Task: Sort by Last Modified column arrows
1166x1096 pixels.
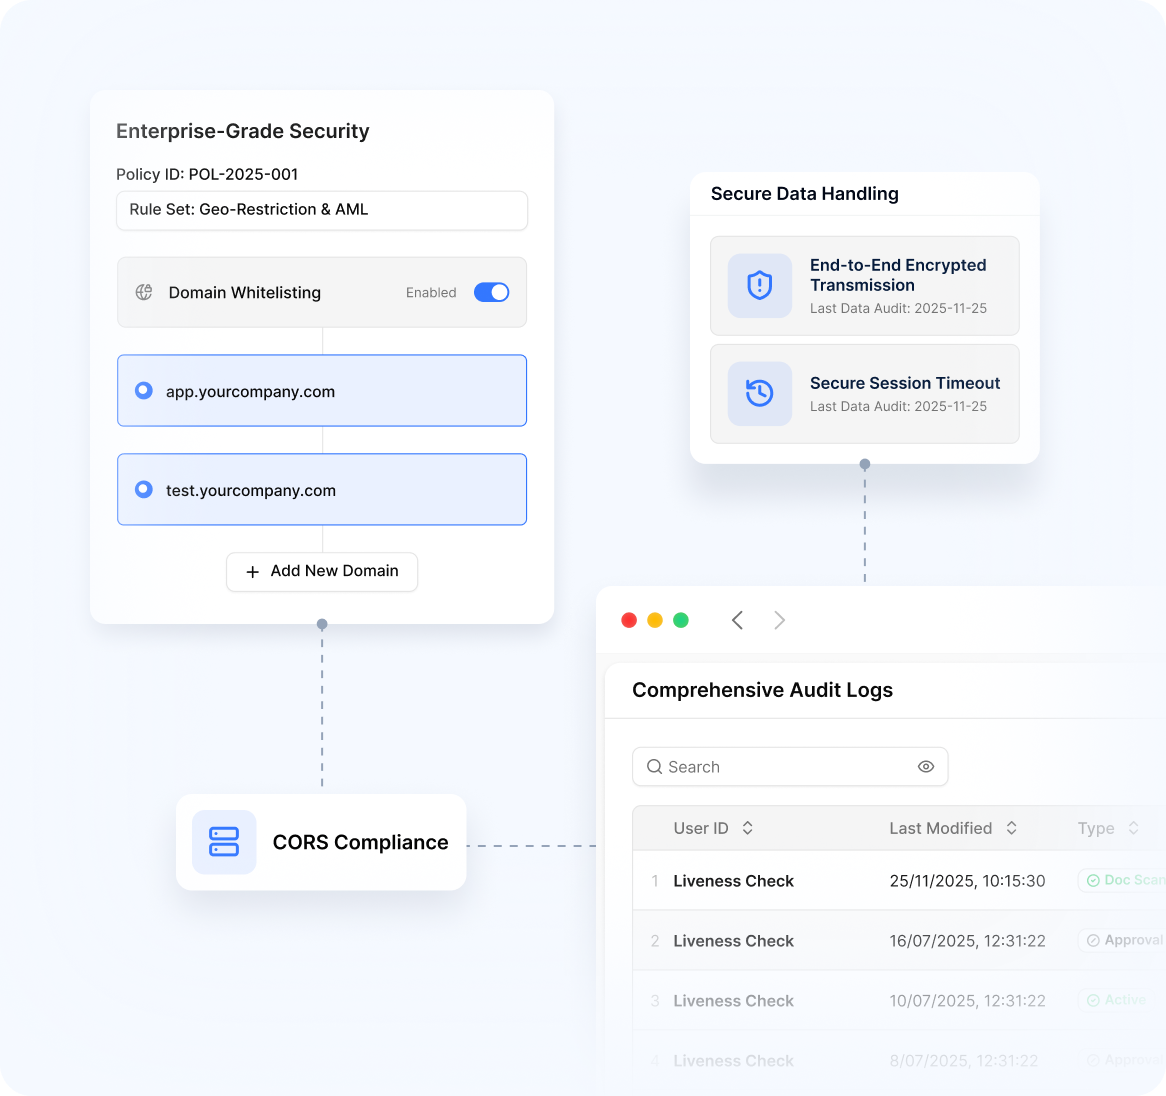Action: (x=1011, y=828)
